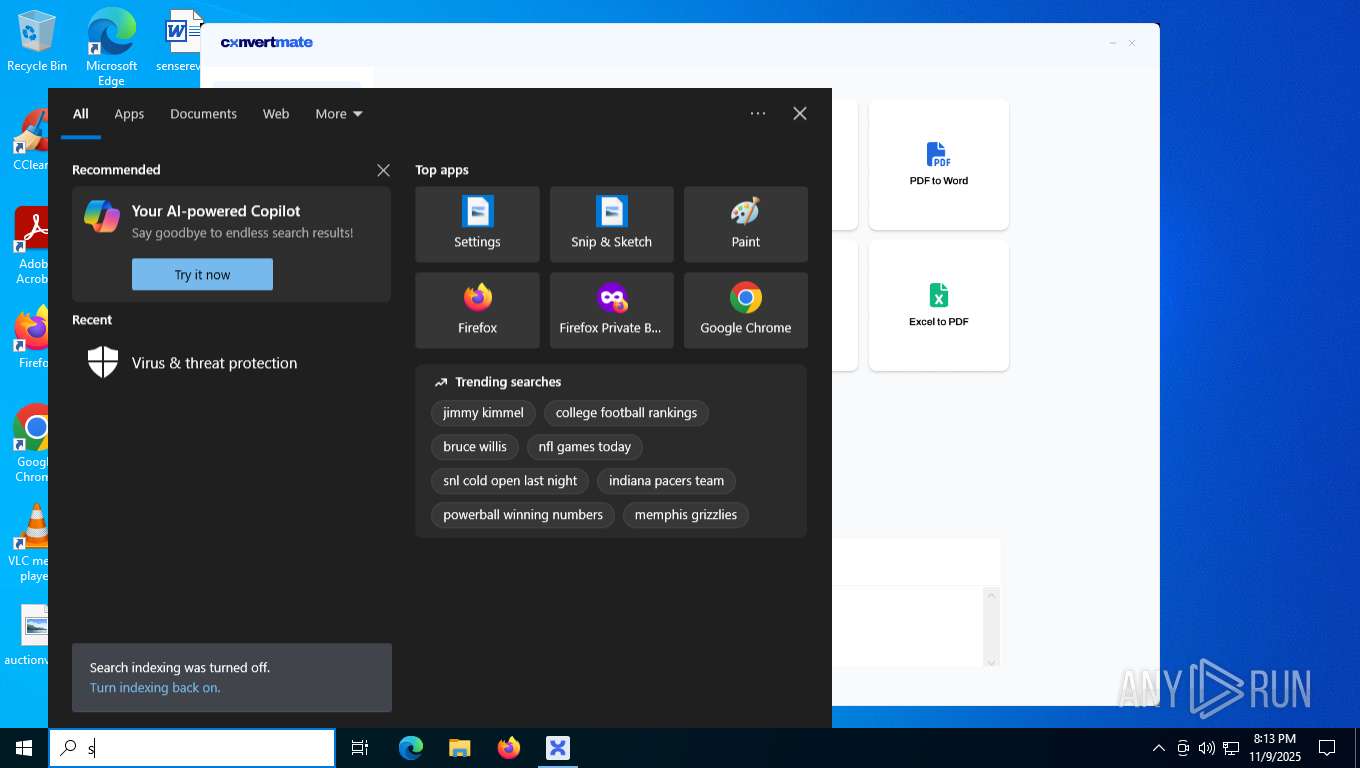This screenshot has height=768, width=1360.
Task: Open the Recycle Bin desktop icon
Action: click(x=37, y=41)
